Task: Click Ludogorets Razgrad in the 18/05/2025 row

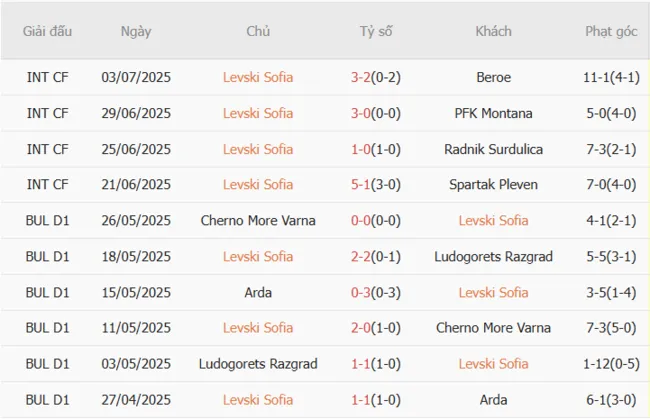Action: pos(493,256)
